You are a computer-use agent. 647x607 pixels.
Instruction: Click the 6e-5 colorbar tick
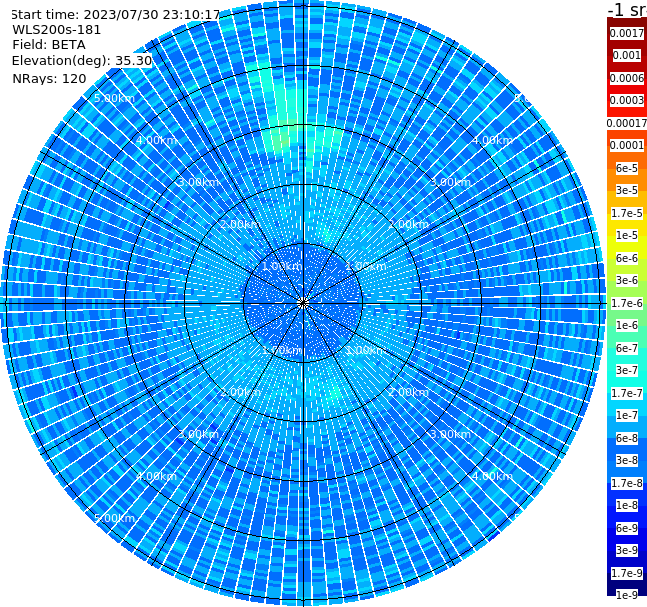point(627,168)
